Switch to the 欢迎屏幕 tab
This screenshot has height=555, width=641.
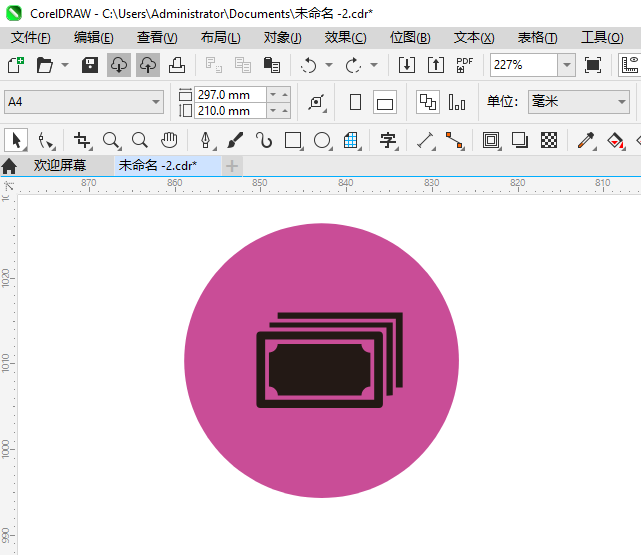click(x=60, y=166)
